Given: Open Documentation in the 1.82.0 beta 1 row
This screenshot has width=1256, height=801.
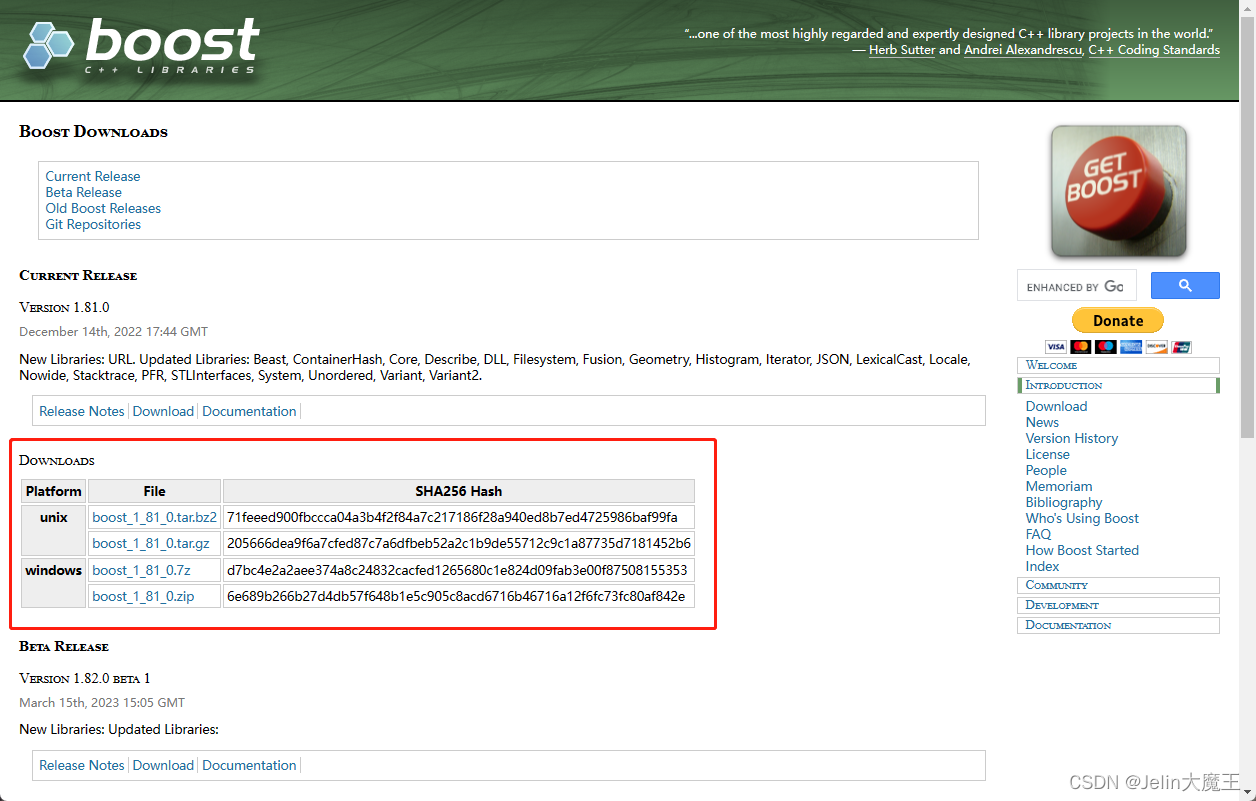Looking at the screenshot, I should coord(249,765).
